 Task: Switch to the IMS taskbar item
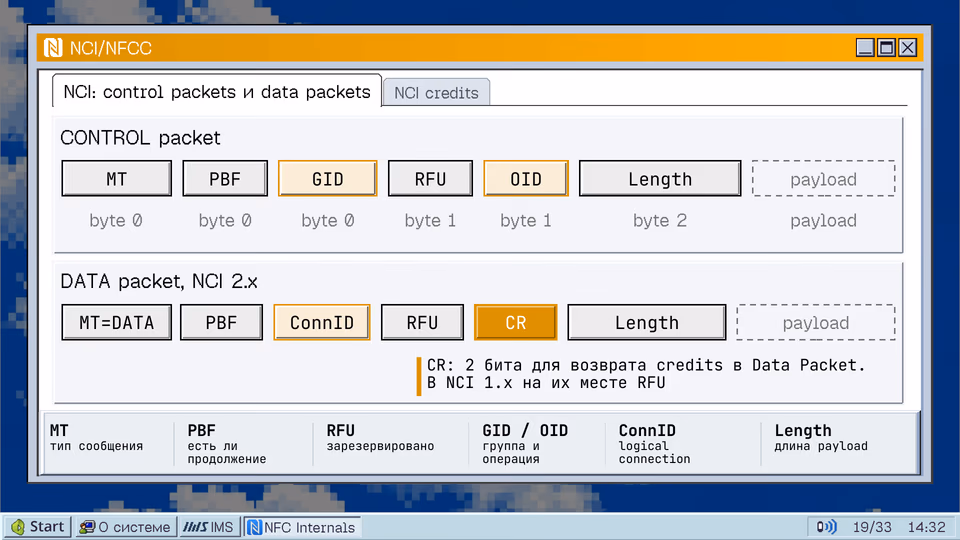click(x=209, y=527)
